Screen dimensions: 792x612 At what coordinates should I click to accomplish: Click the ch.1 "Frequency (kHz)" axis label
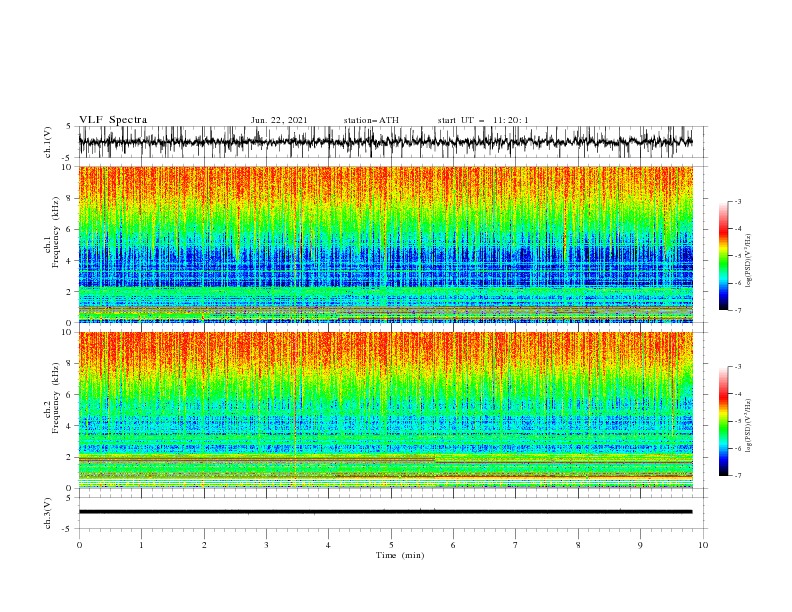[x=56, y=230]
